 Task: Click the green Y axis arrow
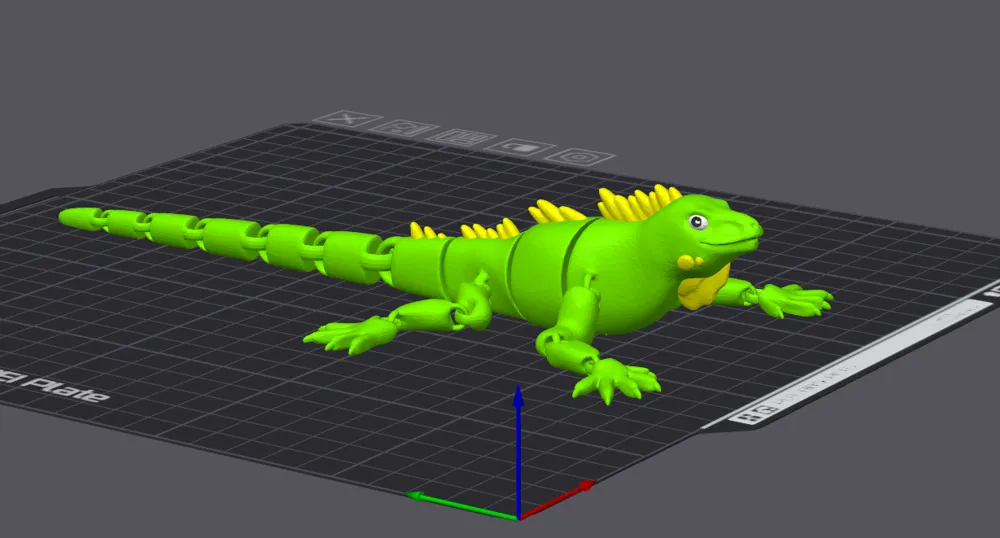pos(462,505)
